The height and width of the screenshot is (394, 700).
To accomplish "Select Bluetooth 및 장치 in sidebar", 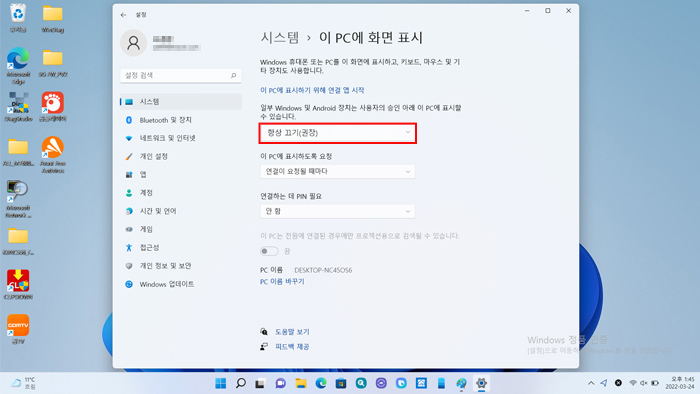I will [181, 120].
